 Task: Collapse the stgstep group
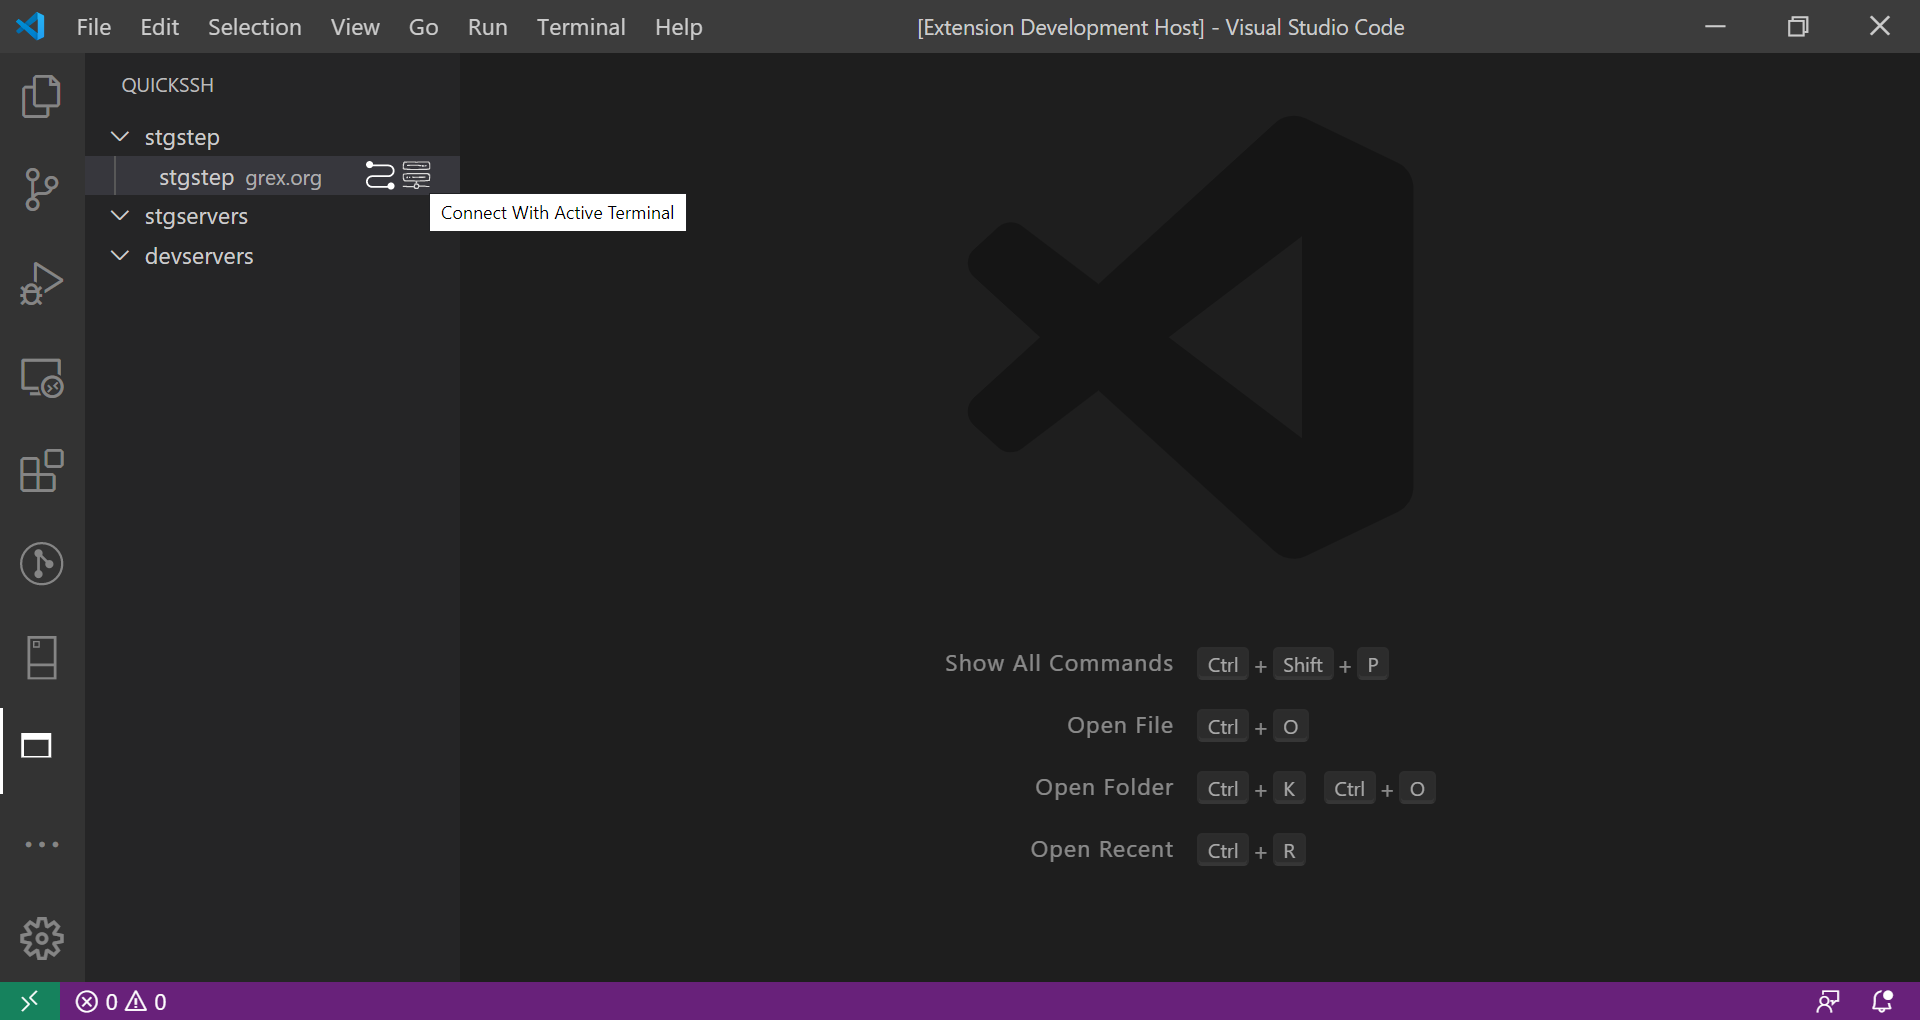120,136
